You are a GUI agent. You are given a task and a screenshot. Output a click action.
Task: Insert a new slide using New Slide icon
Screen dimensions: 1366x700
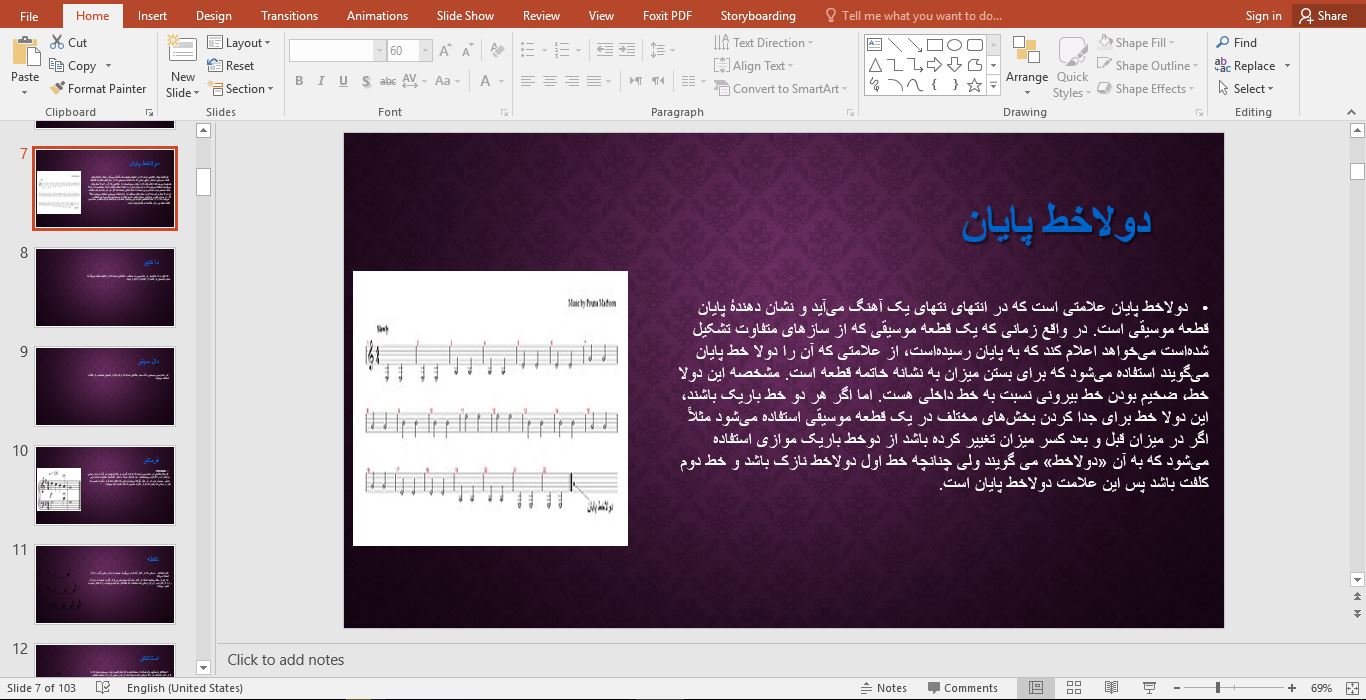[x=182, y=50]
